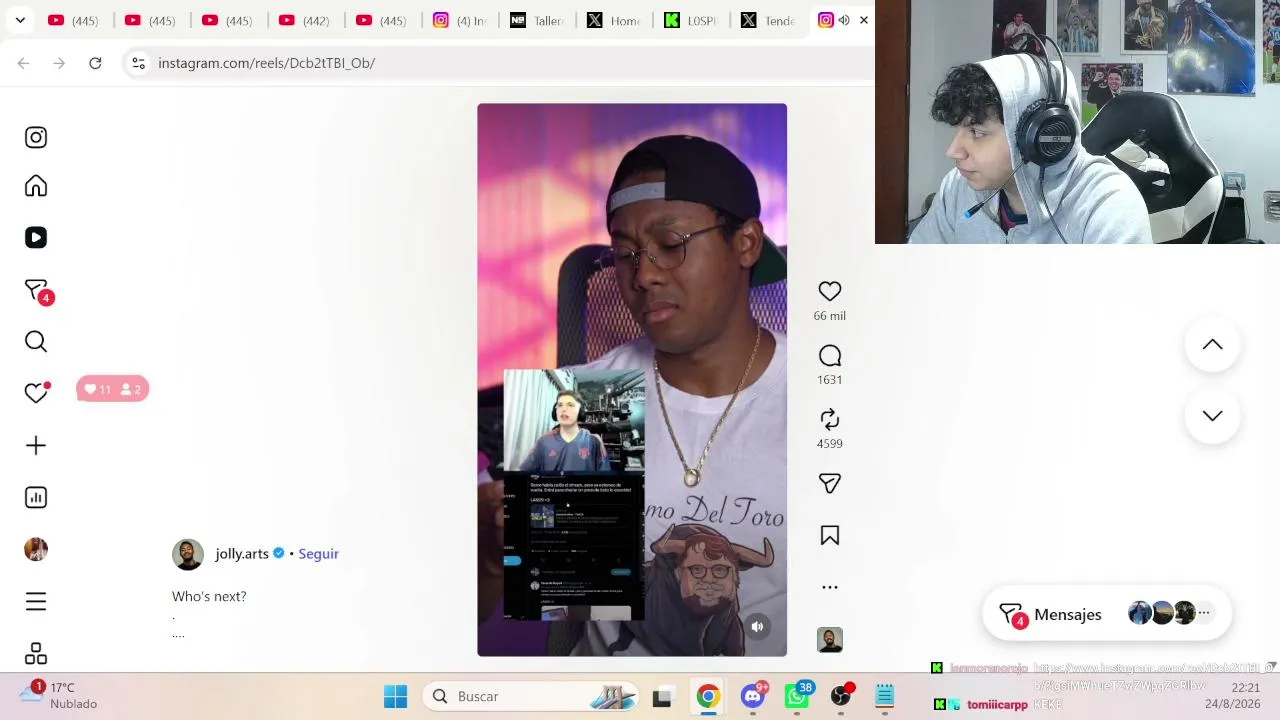Open Instagram search from sidebar
1280x720 pixels.
click(36, 342)
